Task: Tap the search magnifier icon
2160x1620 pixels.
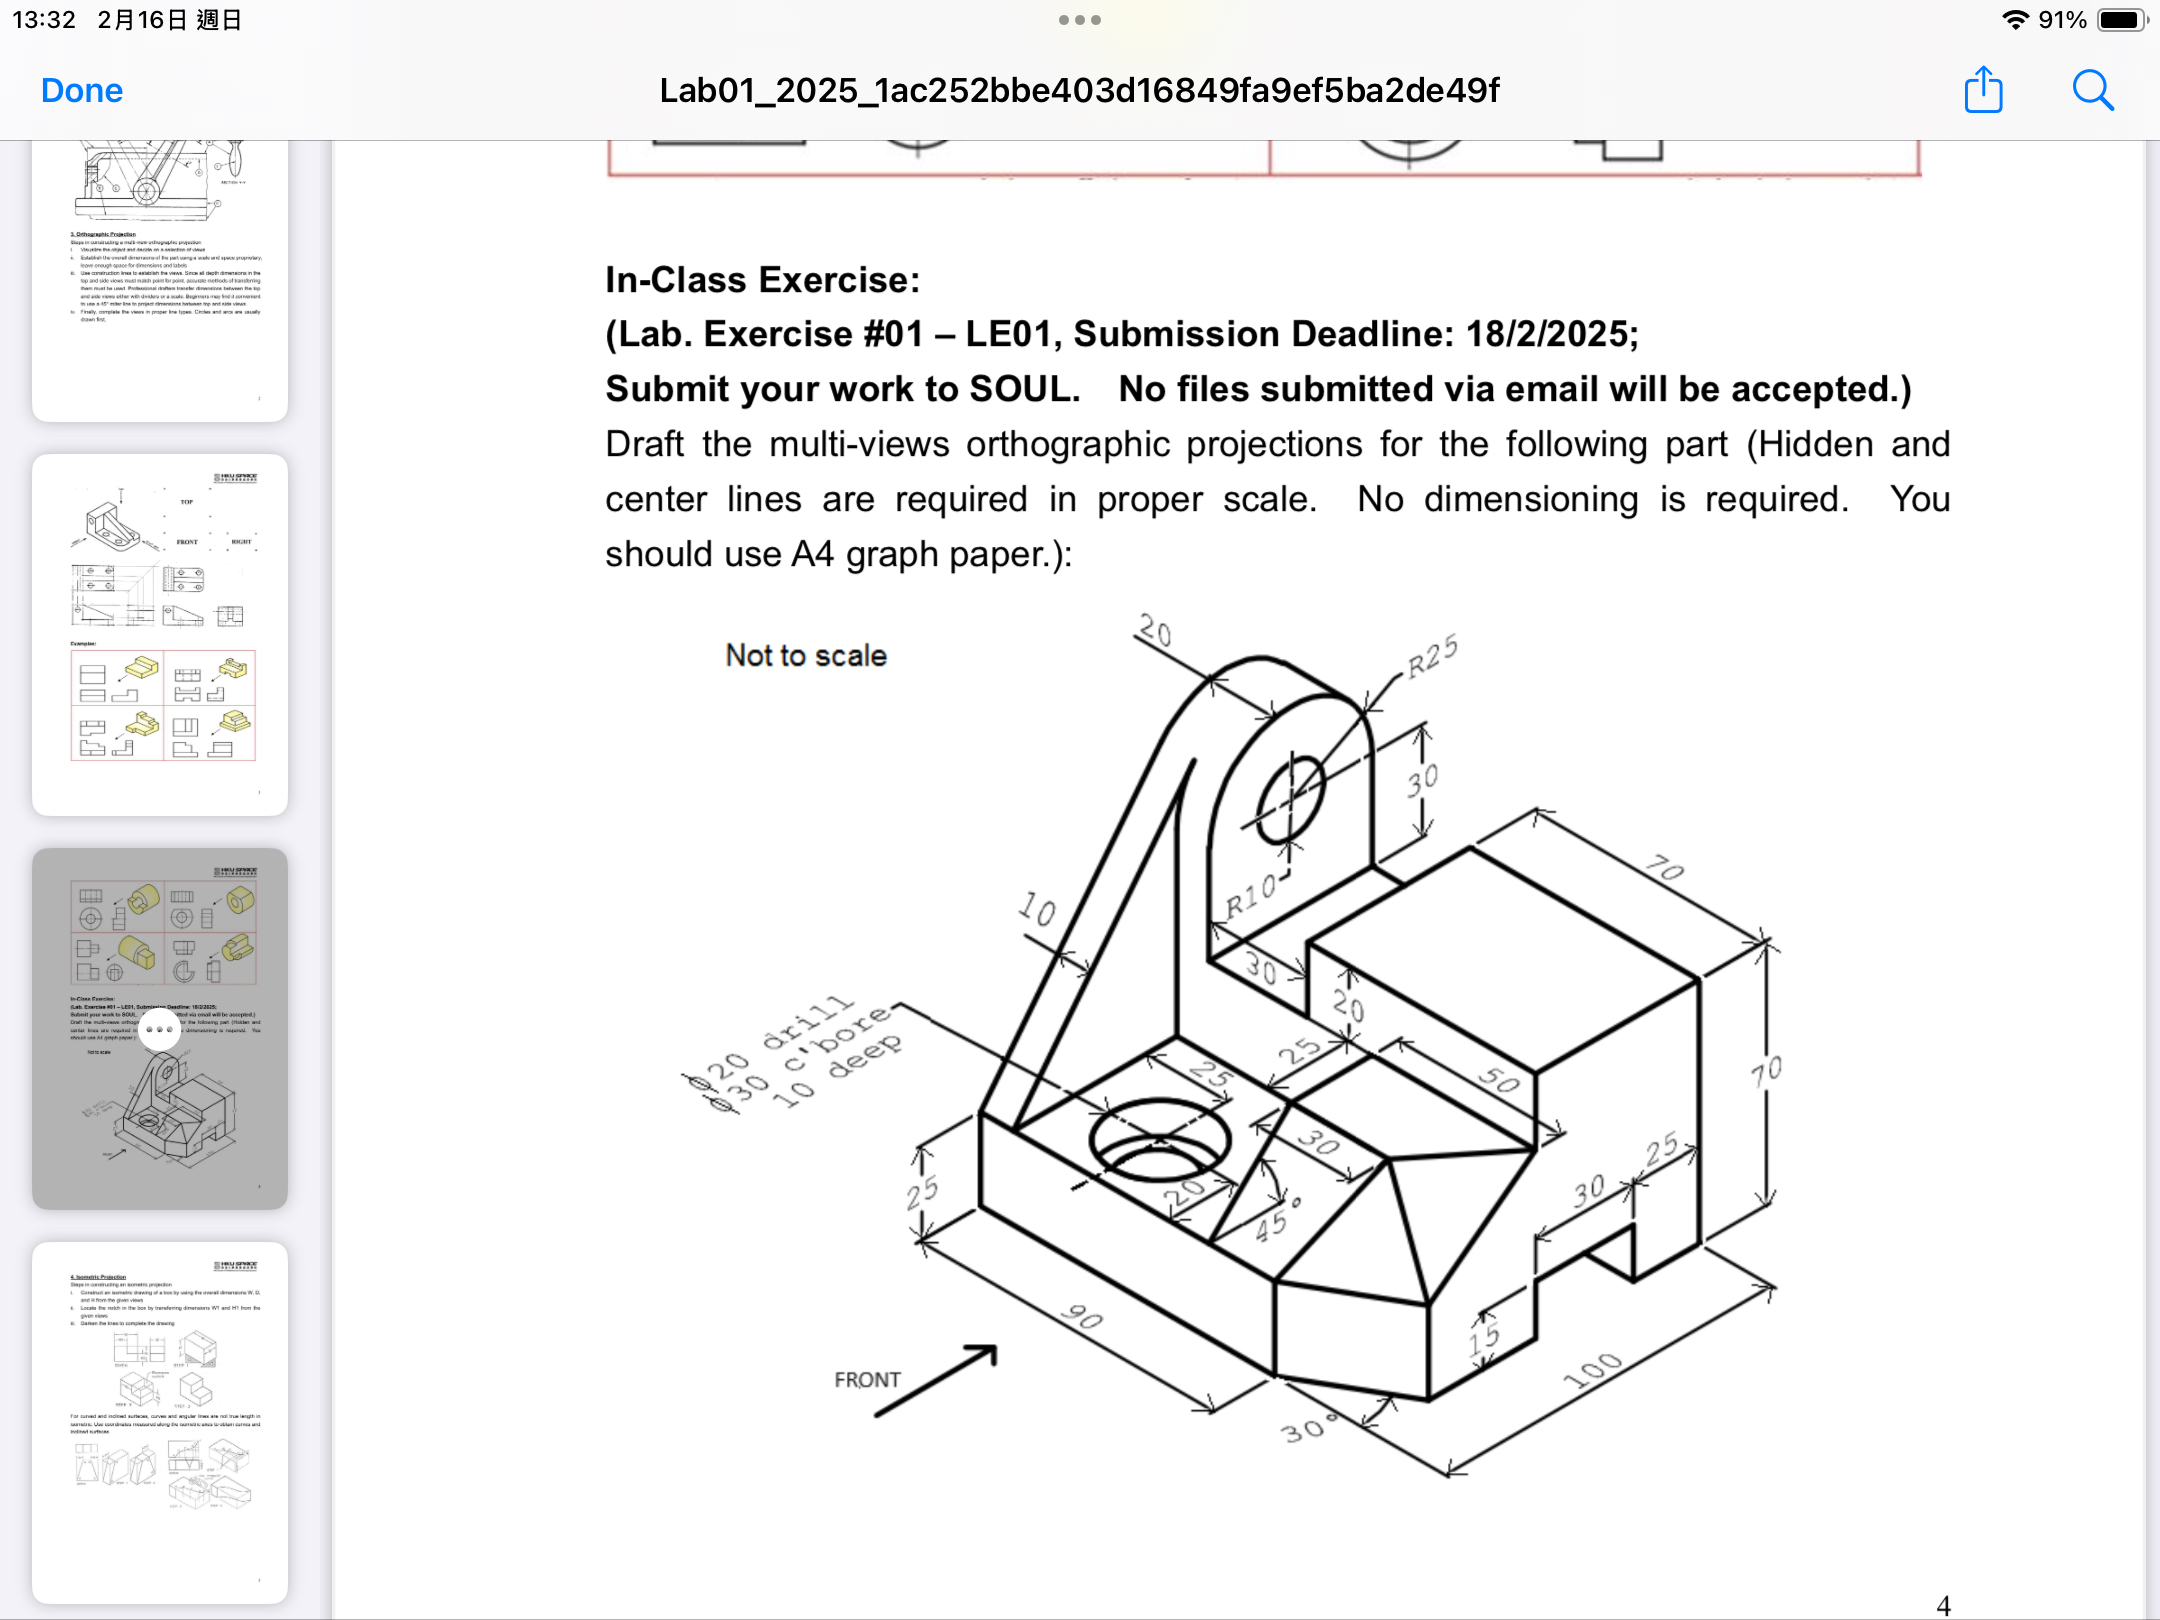Action: [2092, 91]
